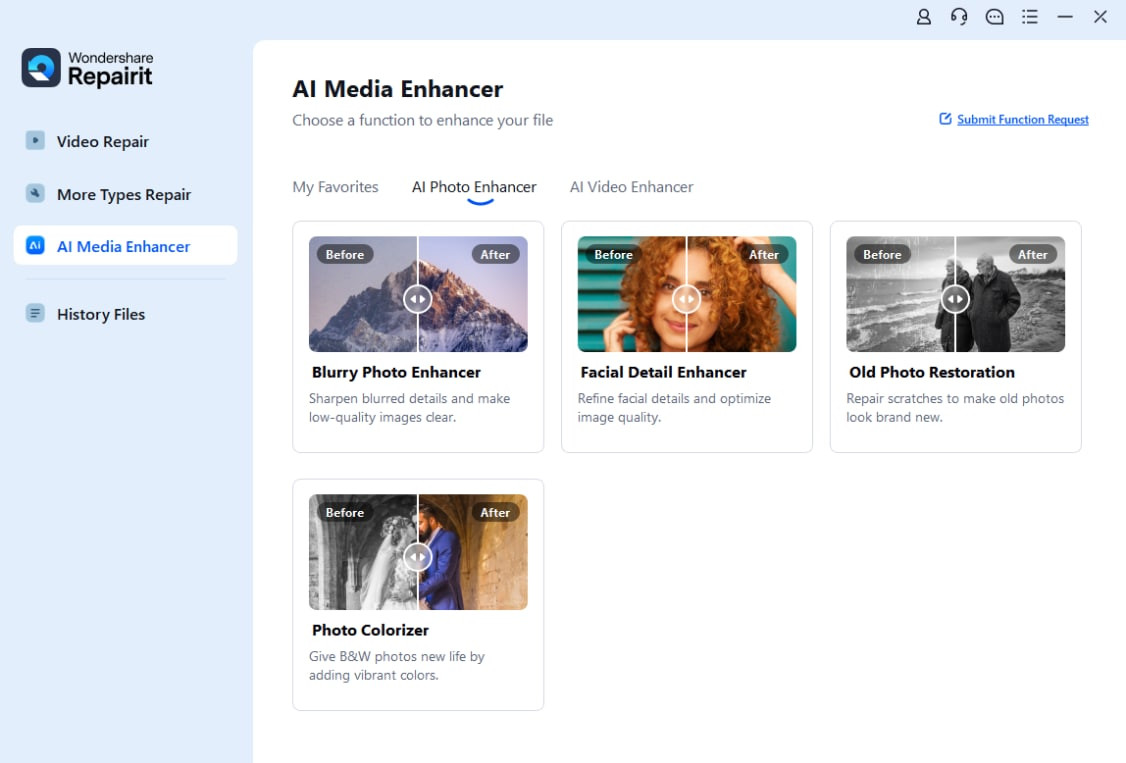Click the Photo Colorizer comparison slider handle

pos(417,556)
